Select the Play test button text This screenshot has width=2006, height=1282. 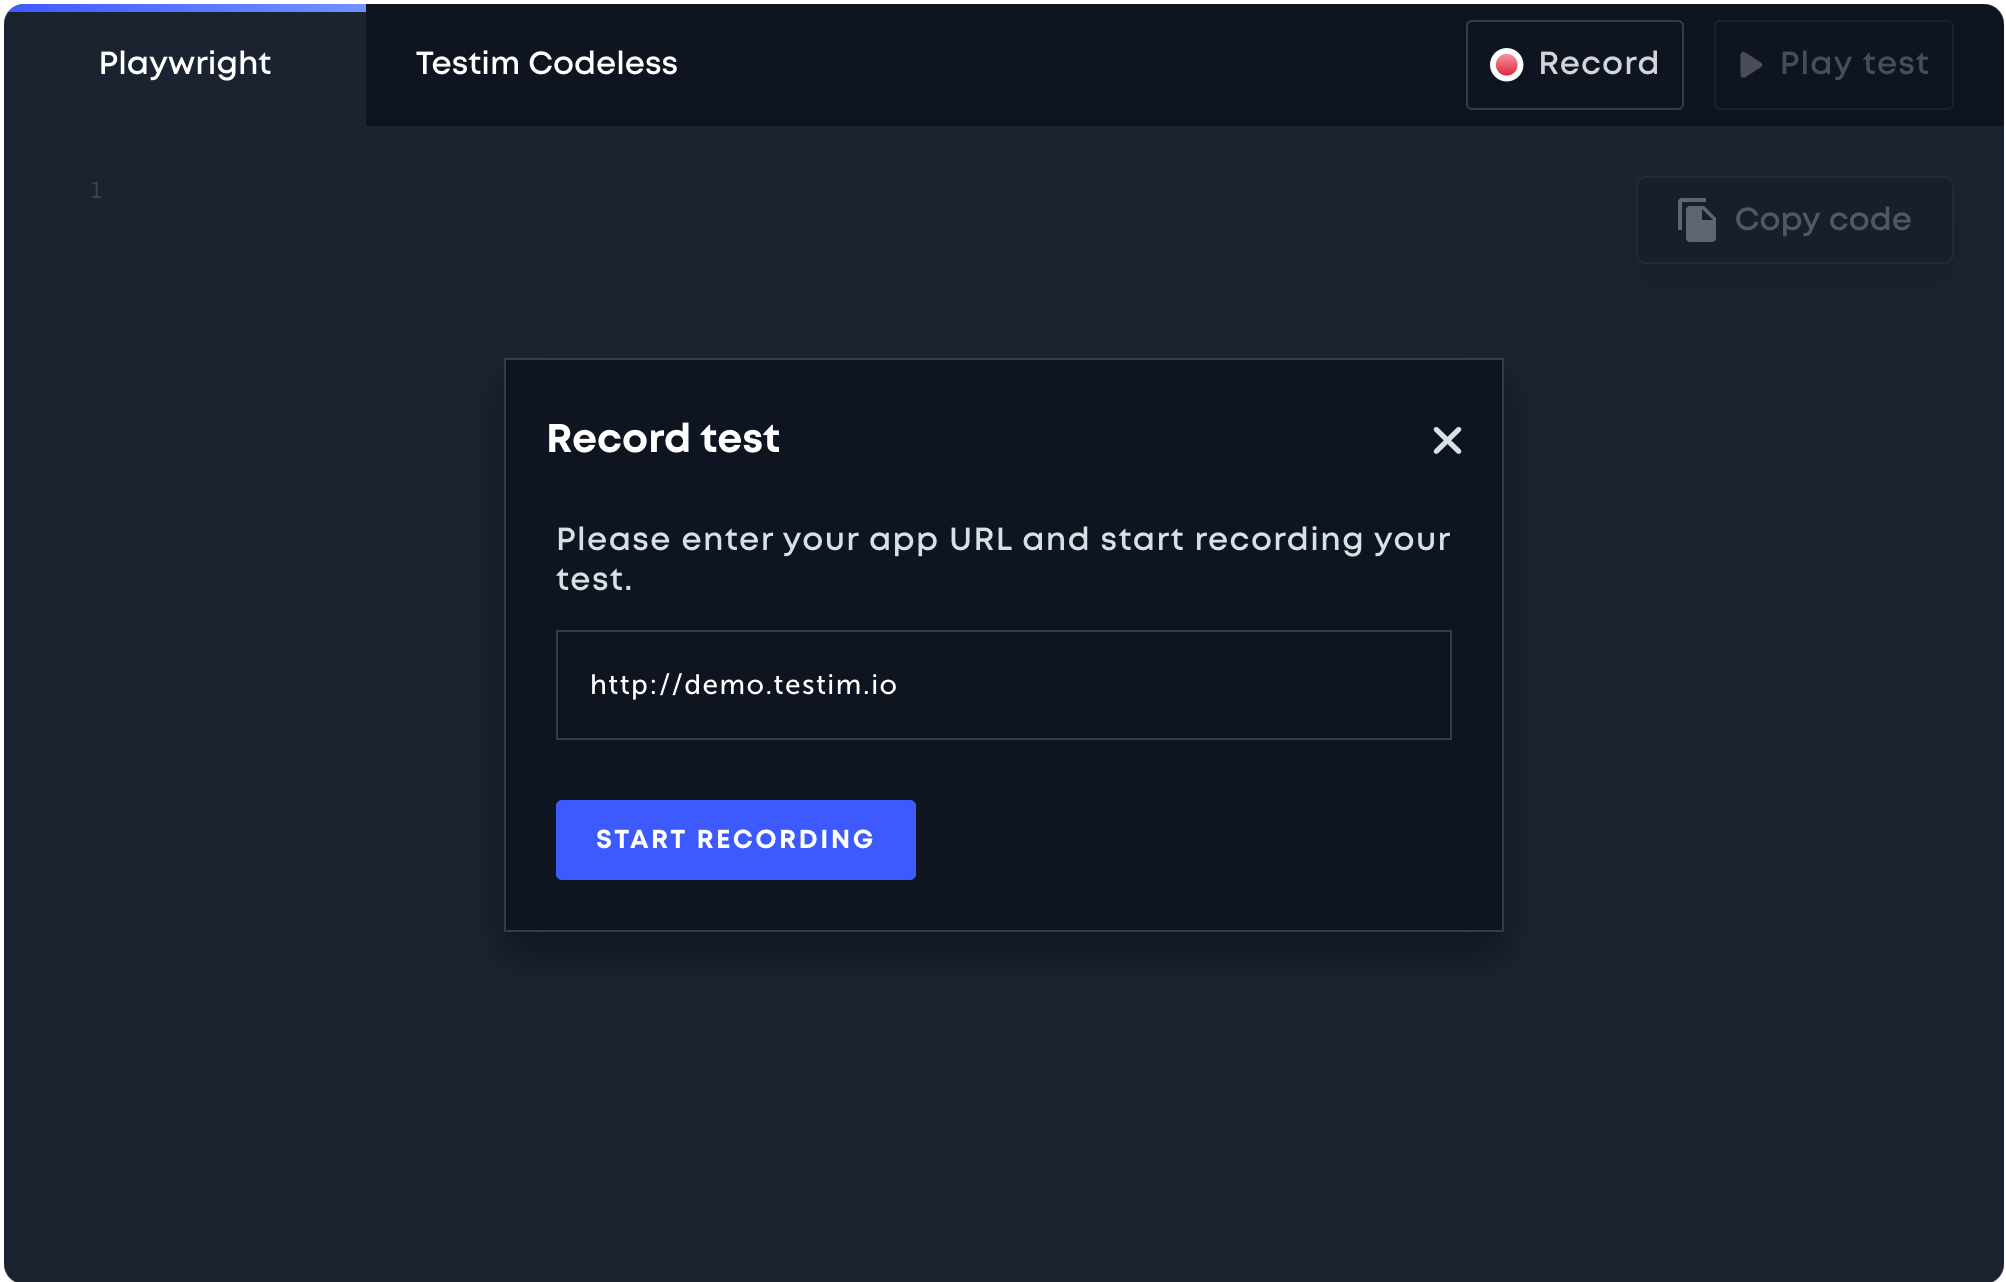pos(1854,64)
